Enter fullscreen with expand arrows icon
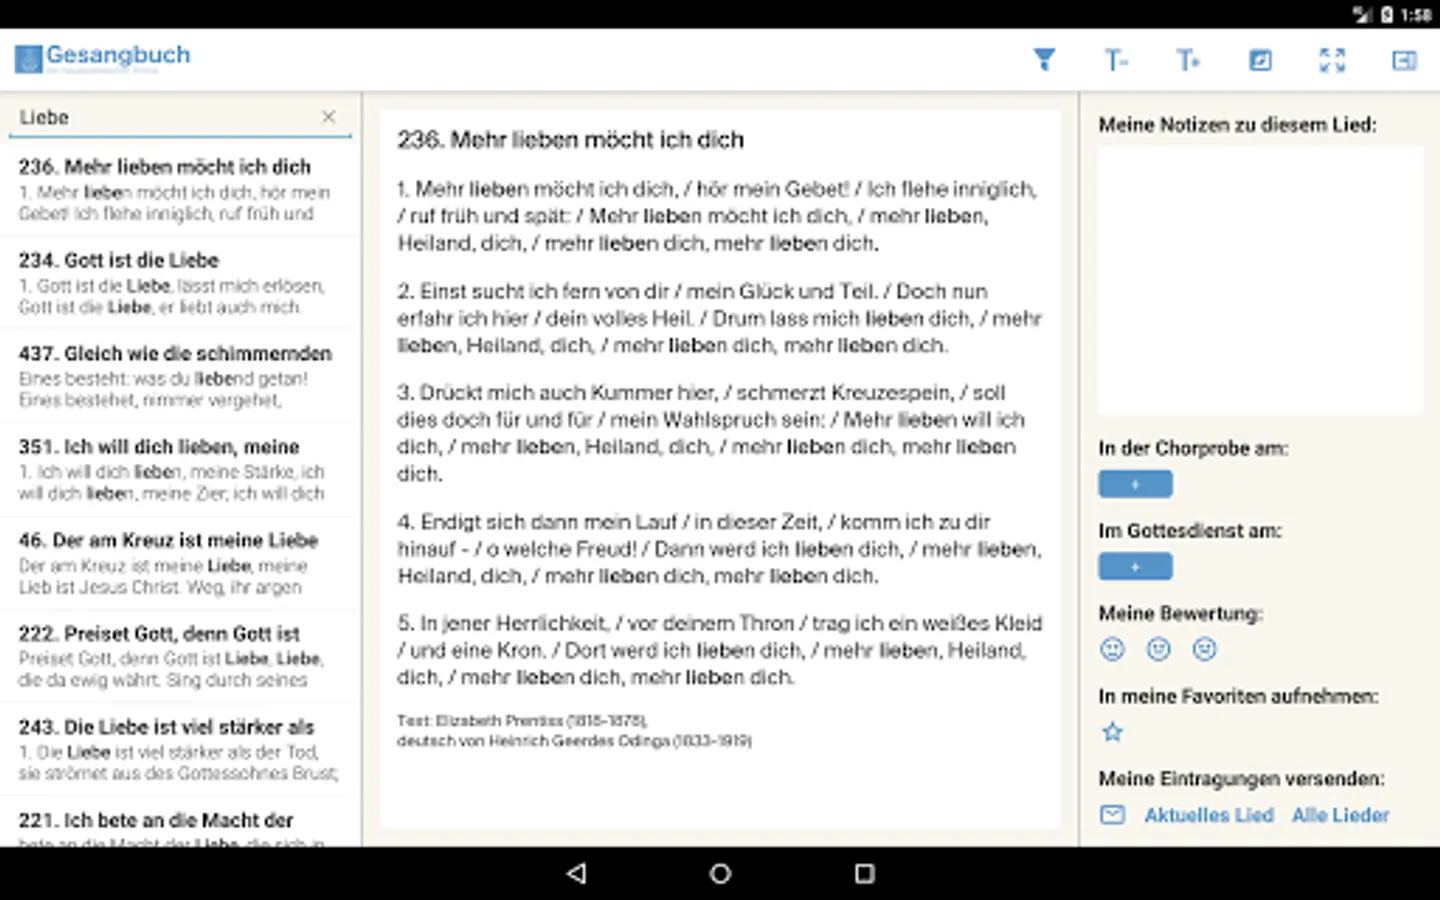Viewport: 1440px width, 900px height. pos(1332,60)
